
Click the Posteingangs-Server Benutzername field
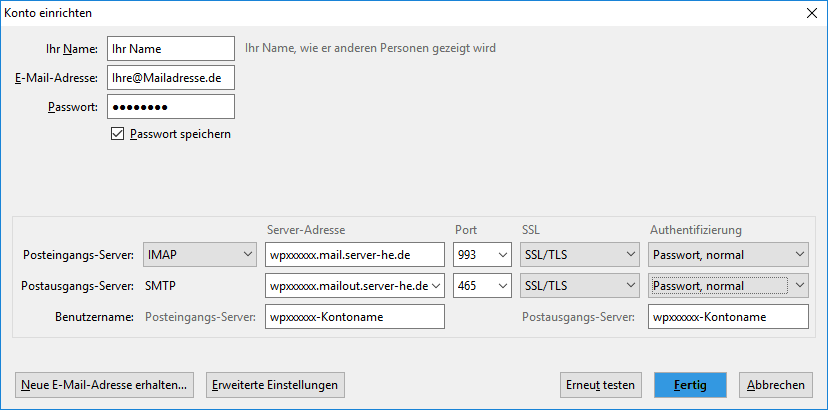click(x=355, y=316)
